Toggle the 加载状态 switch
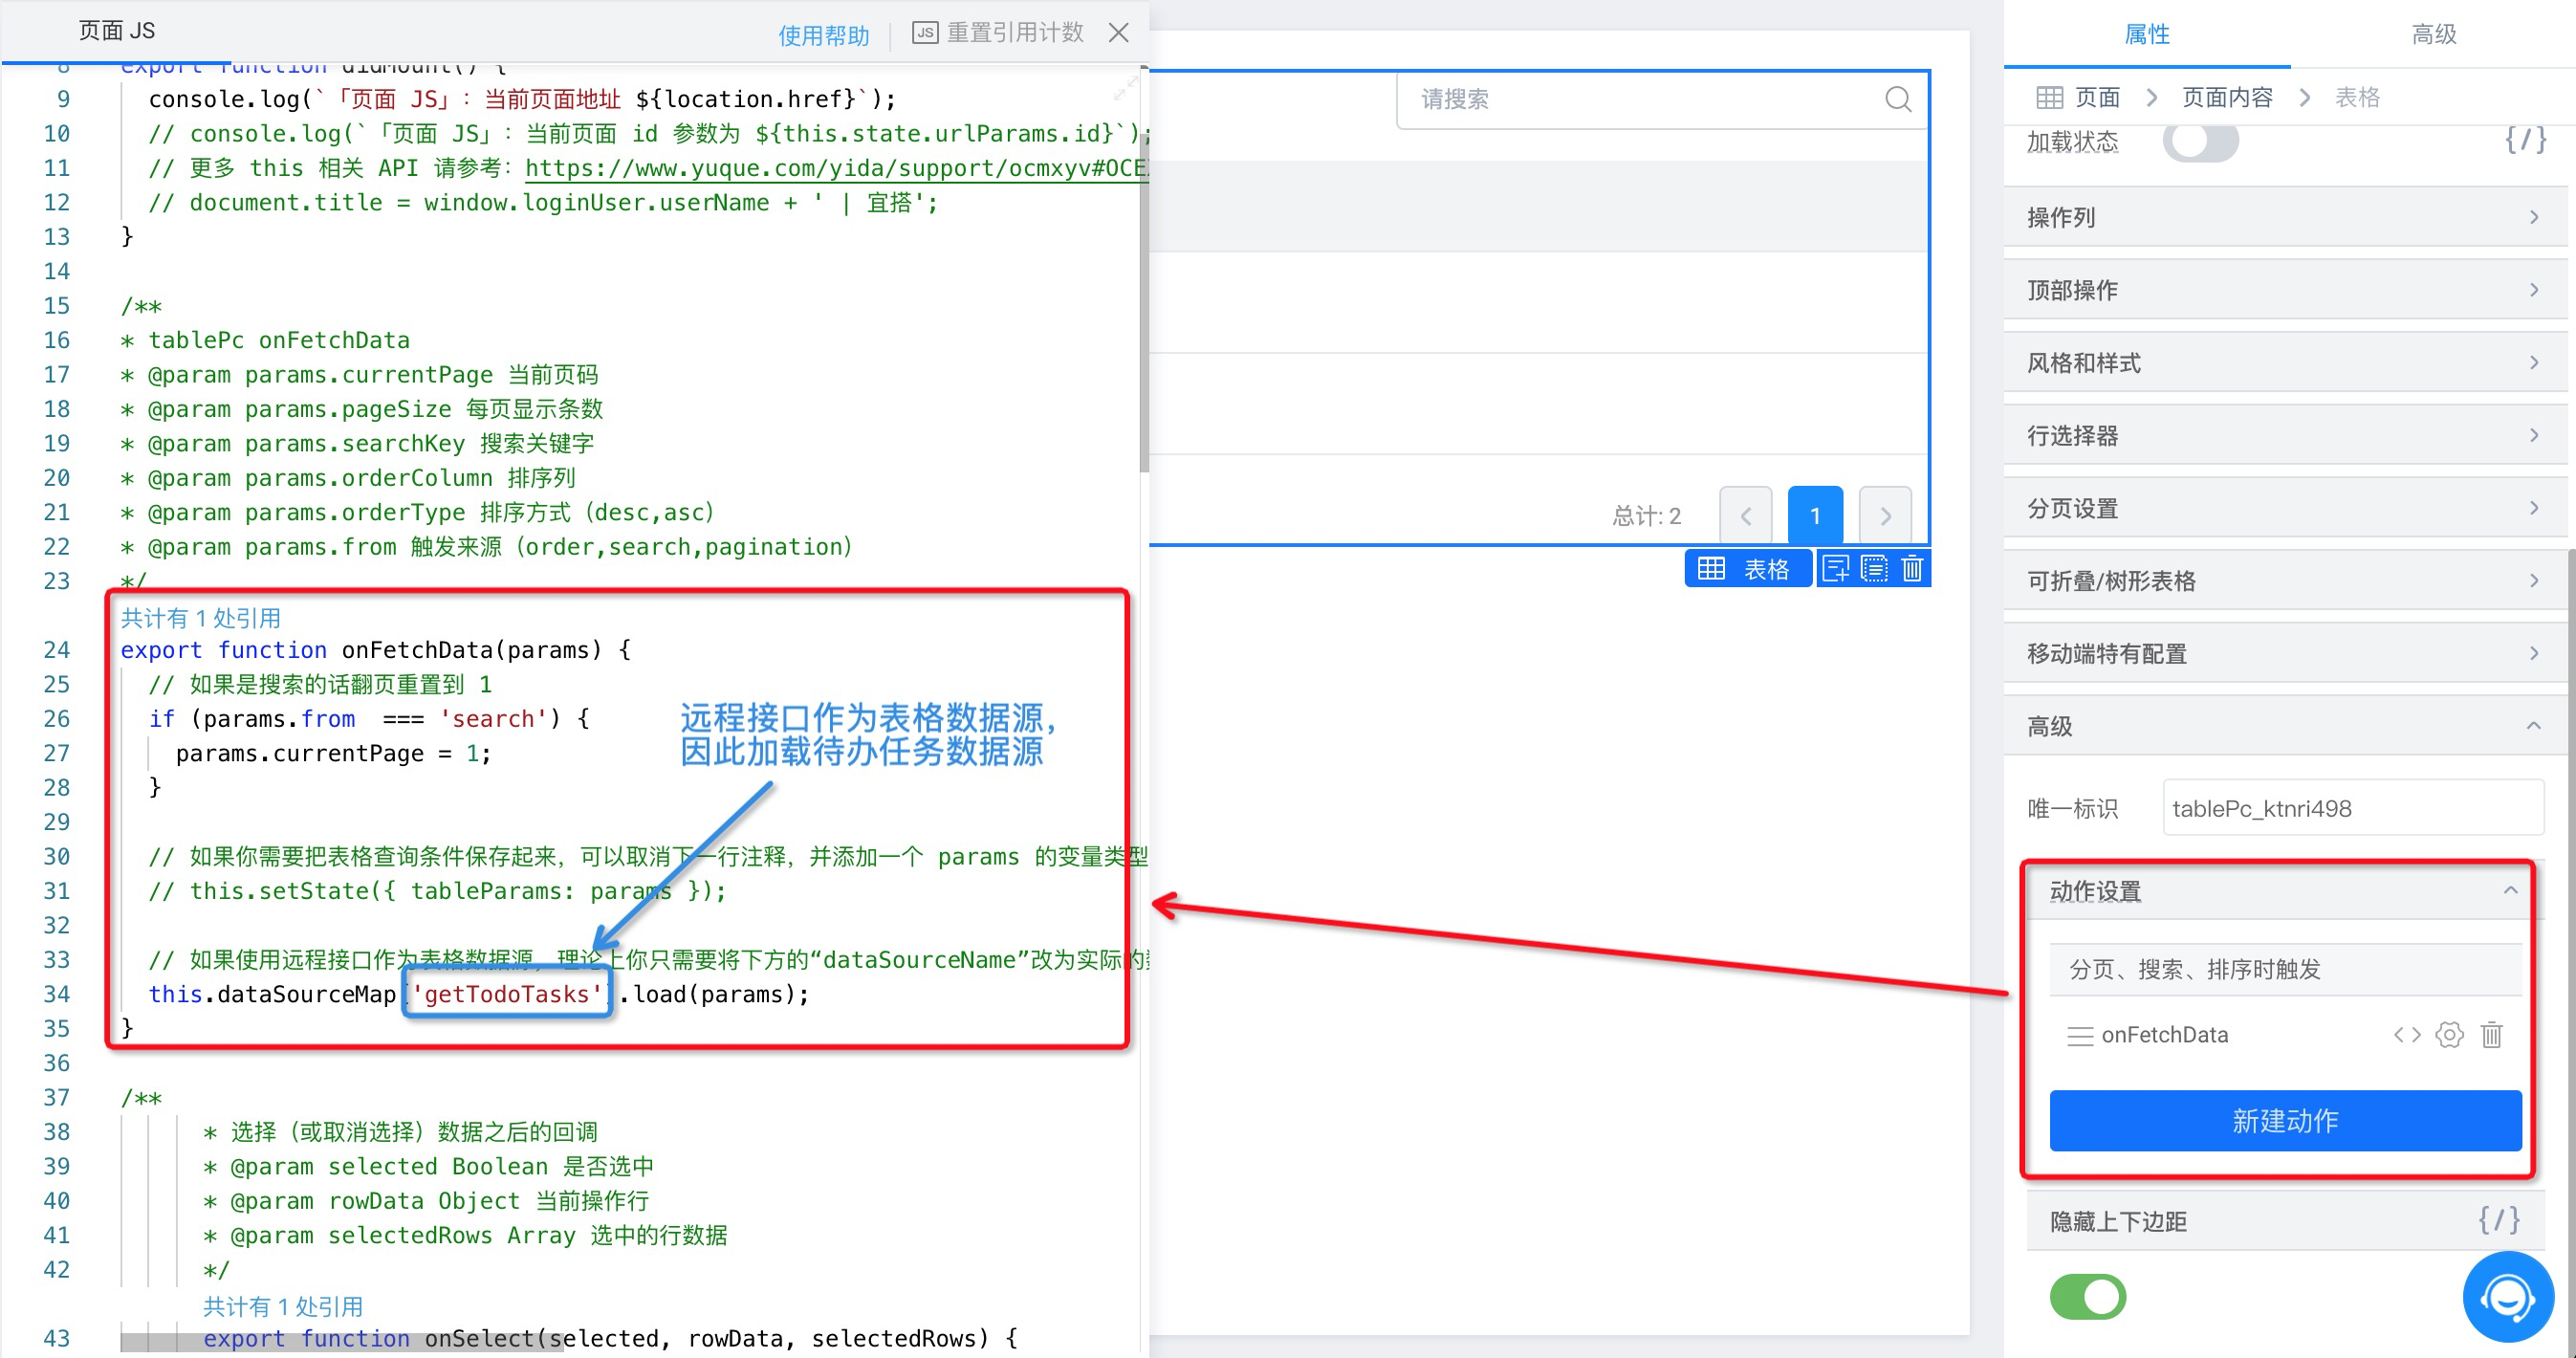Viewport: 2576px width, 1358px height. 2200,142
